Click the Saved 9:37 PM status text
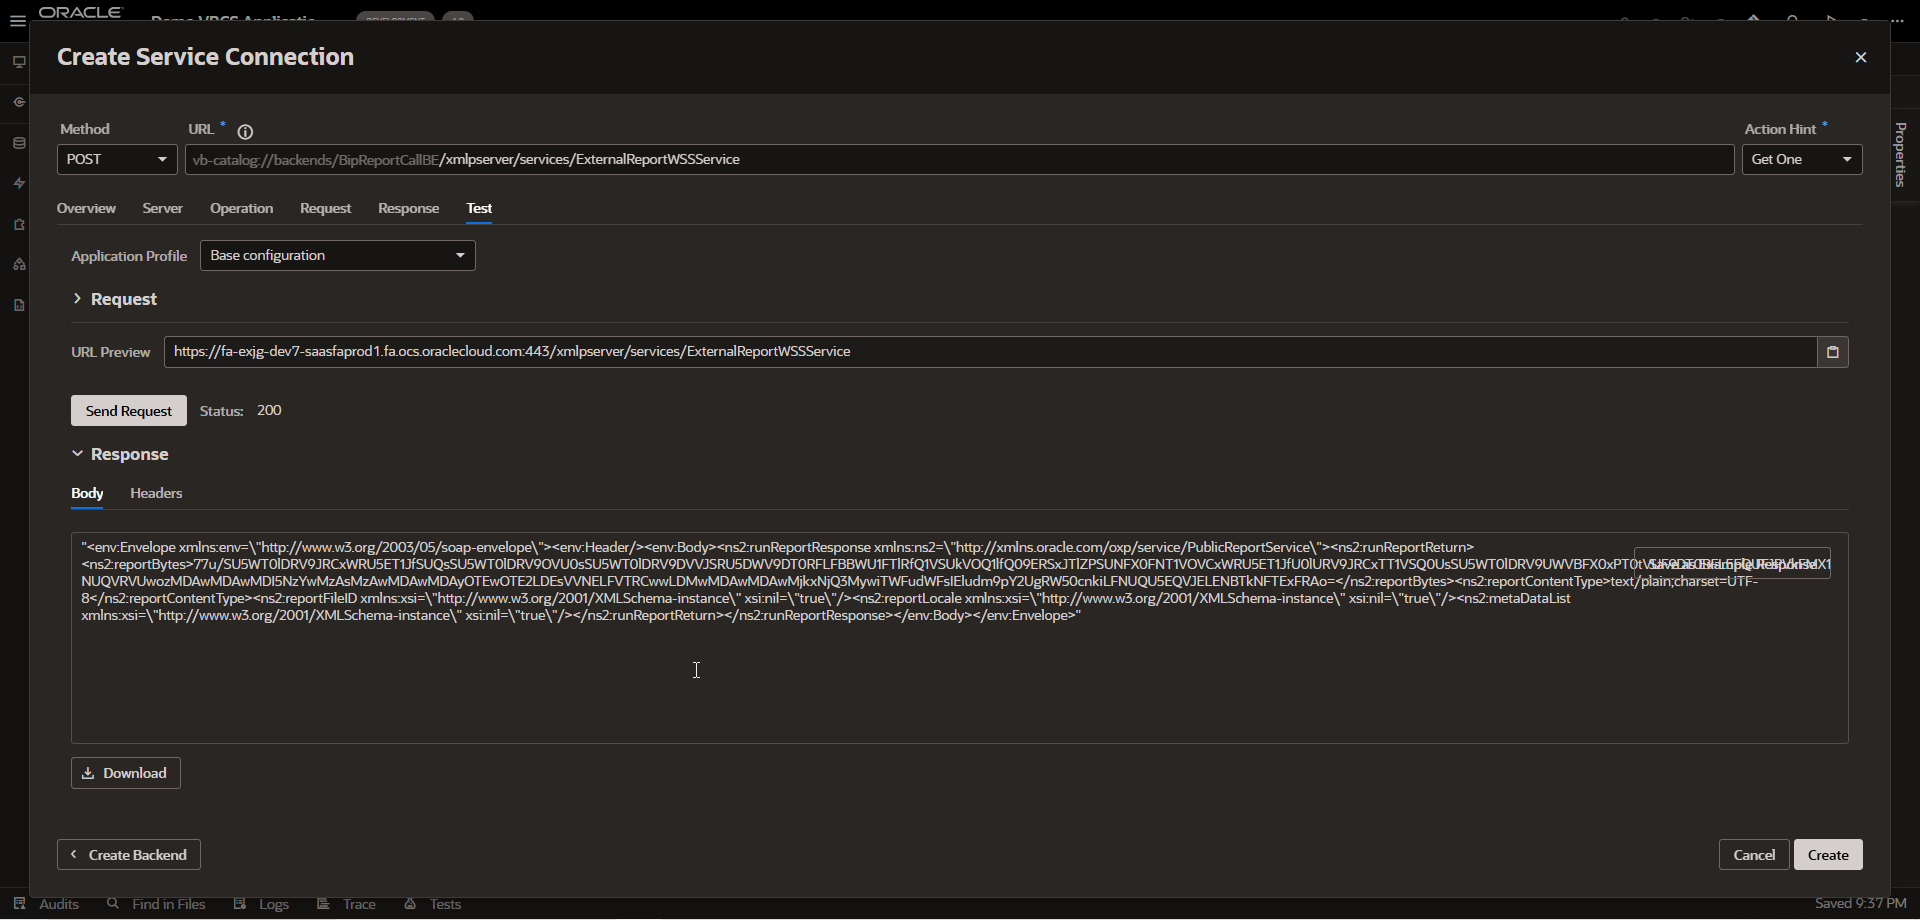The image size is (1920, 920). point(1860,904)
